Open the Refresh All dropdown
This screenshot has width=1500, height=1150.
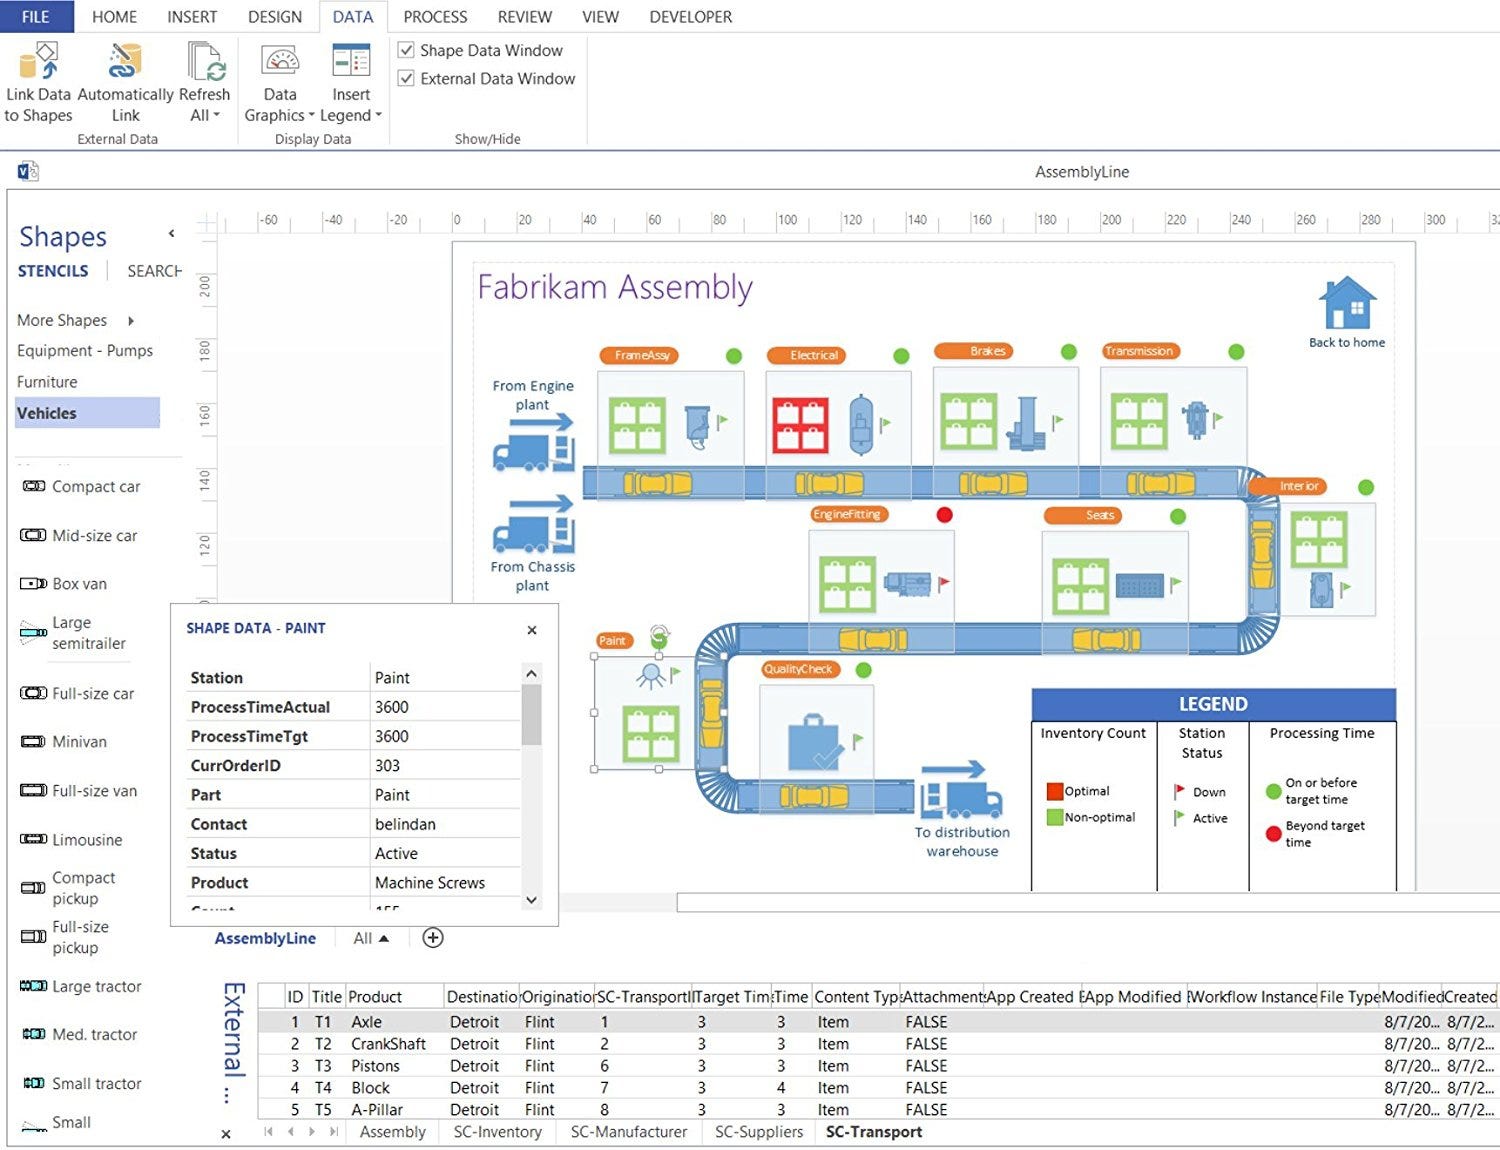(204, 115)
